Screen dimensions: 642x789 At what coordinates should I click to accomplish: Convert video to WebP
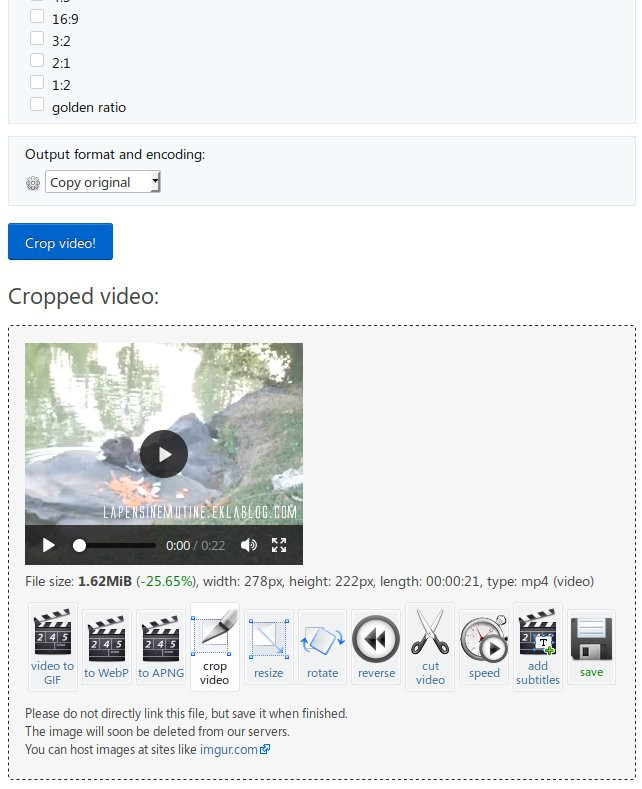pyautogui.click(x=107, y=647)
